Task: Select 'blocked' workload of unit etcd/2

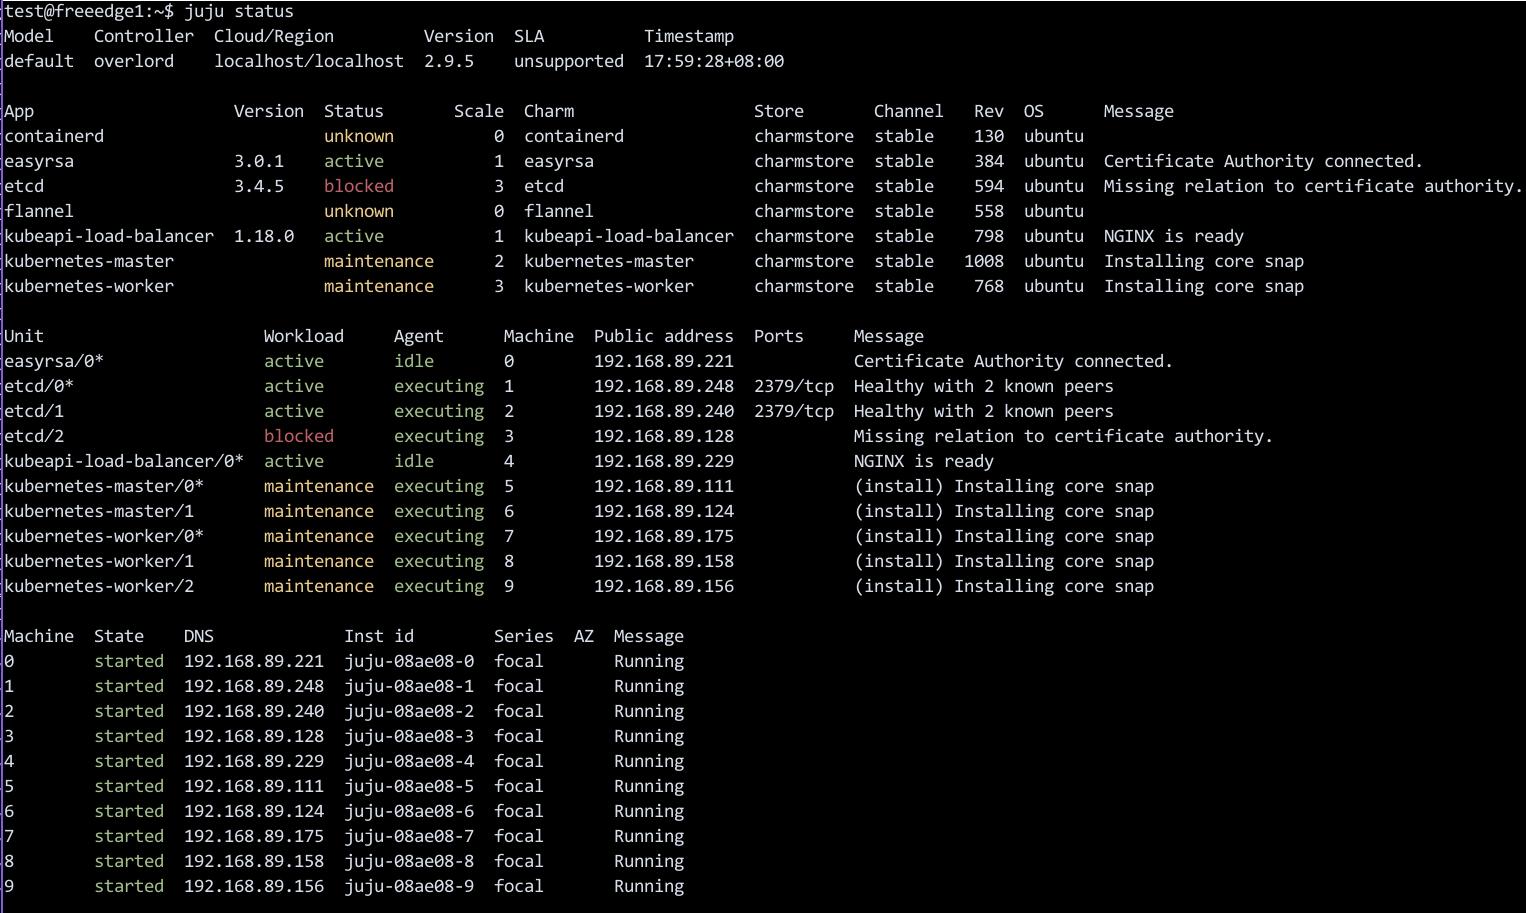Action: tap(299, 436)
